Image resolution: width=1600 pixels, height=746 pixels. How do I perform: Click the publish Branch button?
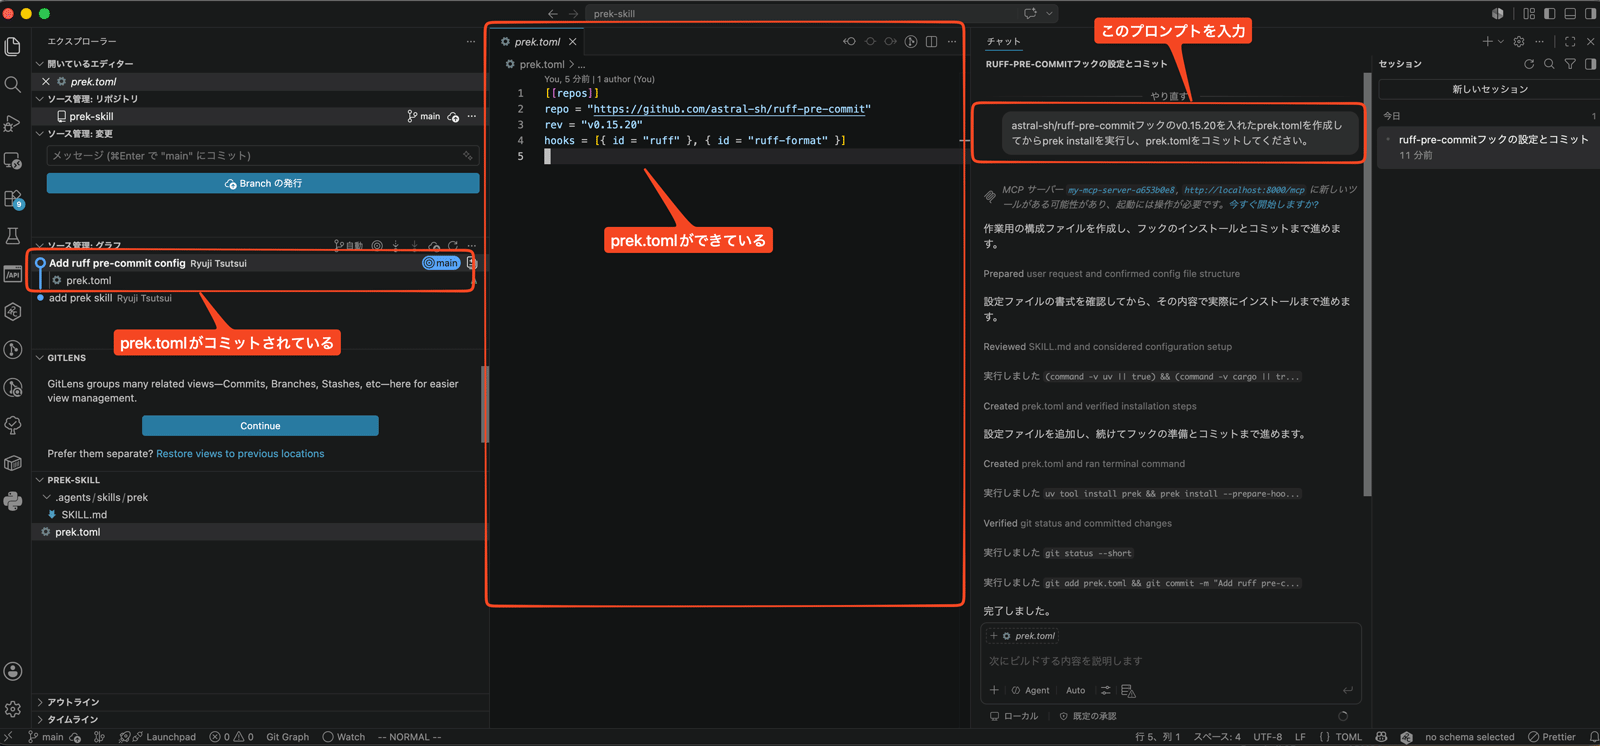point(263,184)
